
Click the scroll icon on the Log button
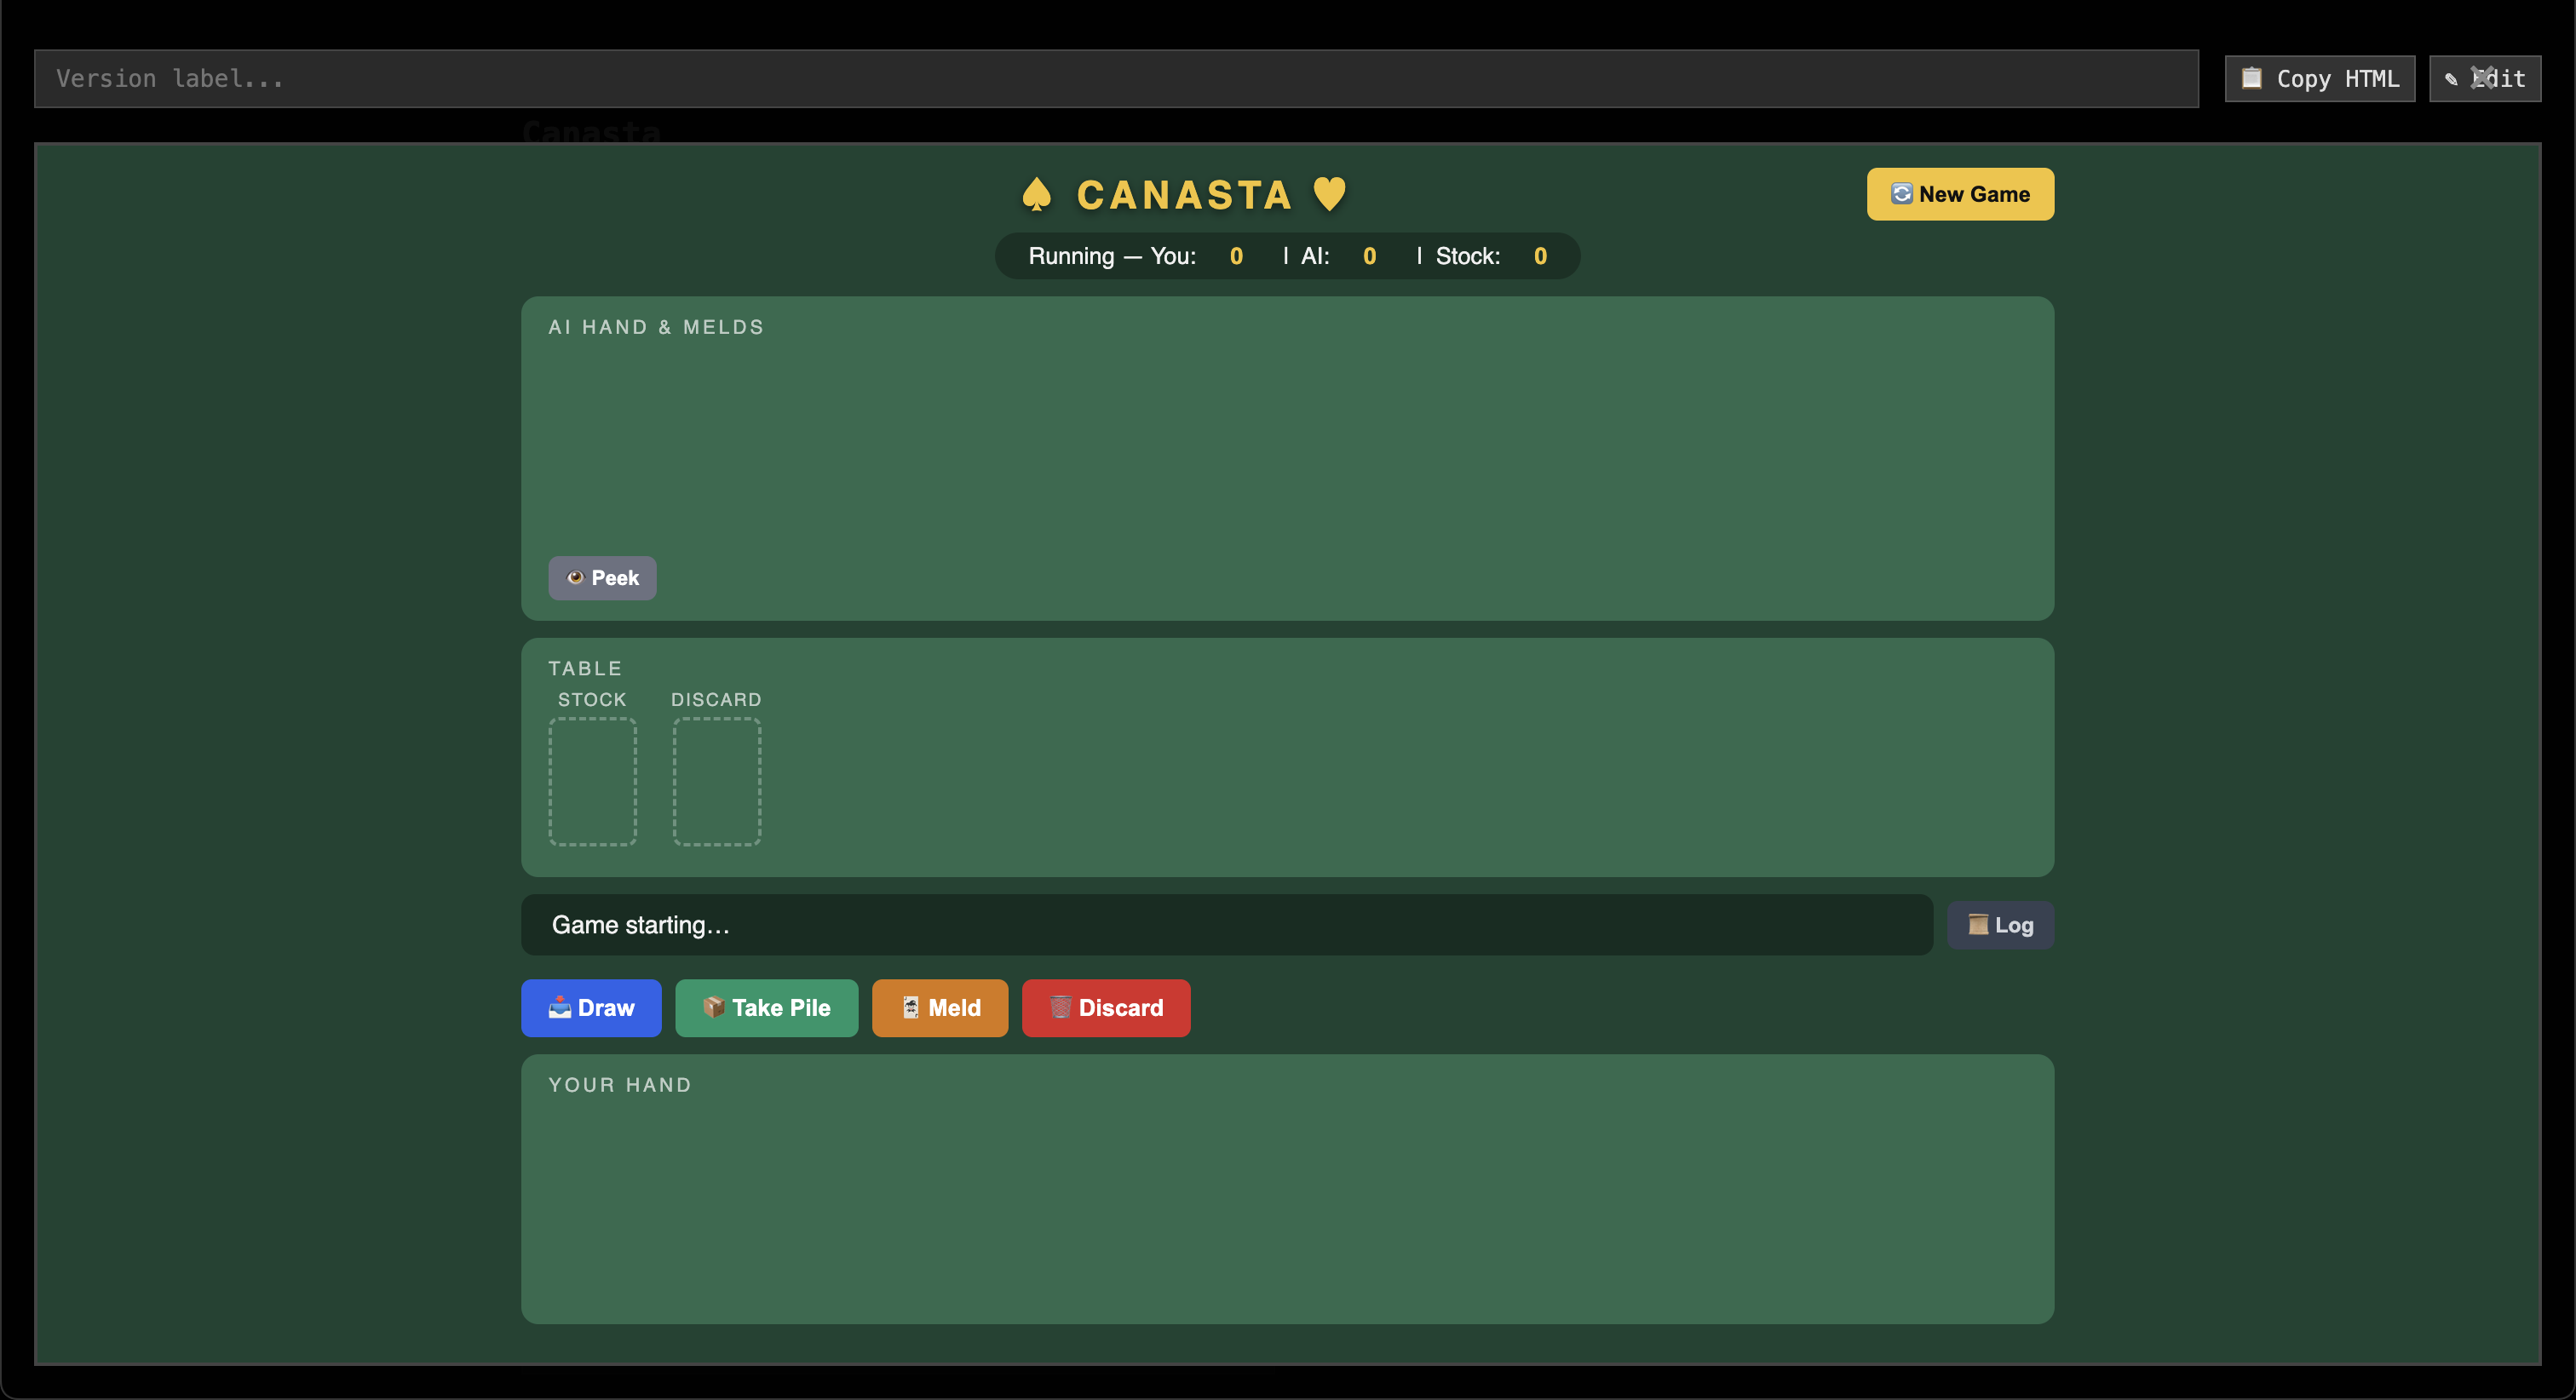[x=1977, y=925]
